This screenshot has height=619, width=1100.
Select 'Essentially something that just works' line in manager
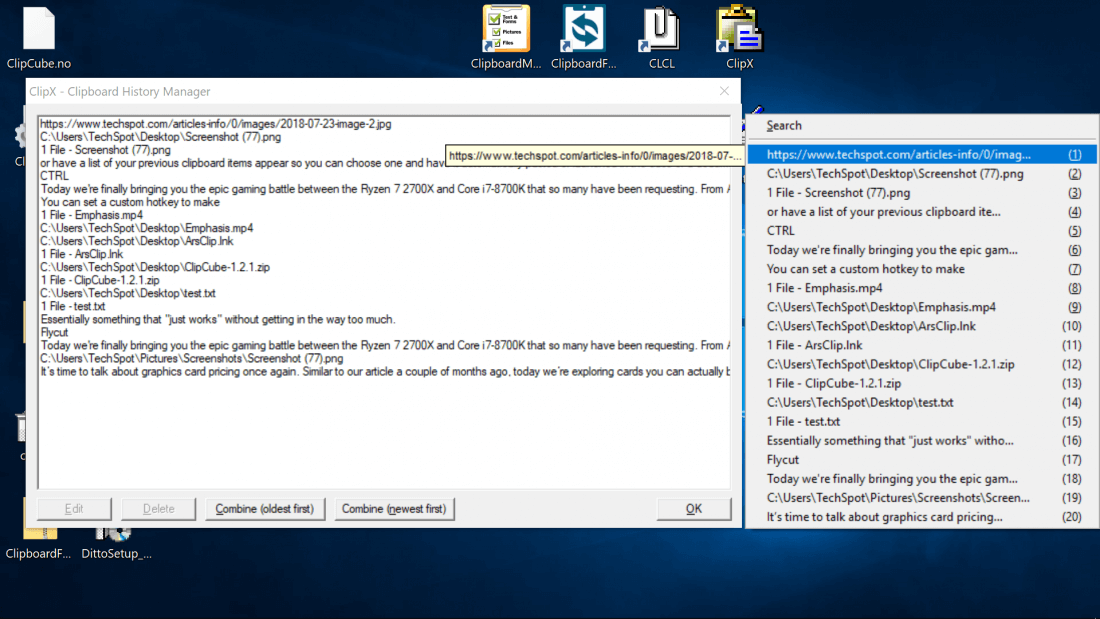[x=218, y=319]
